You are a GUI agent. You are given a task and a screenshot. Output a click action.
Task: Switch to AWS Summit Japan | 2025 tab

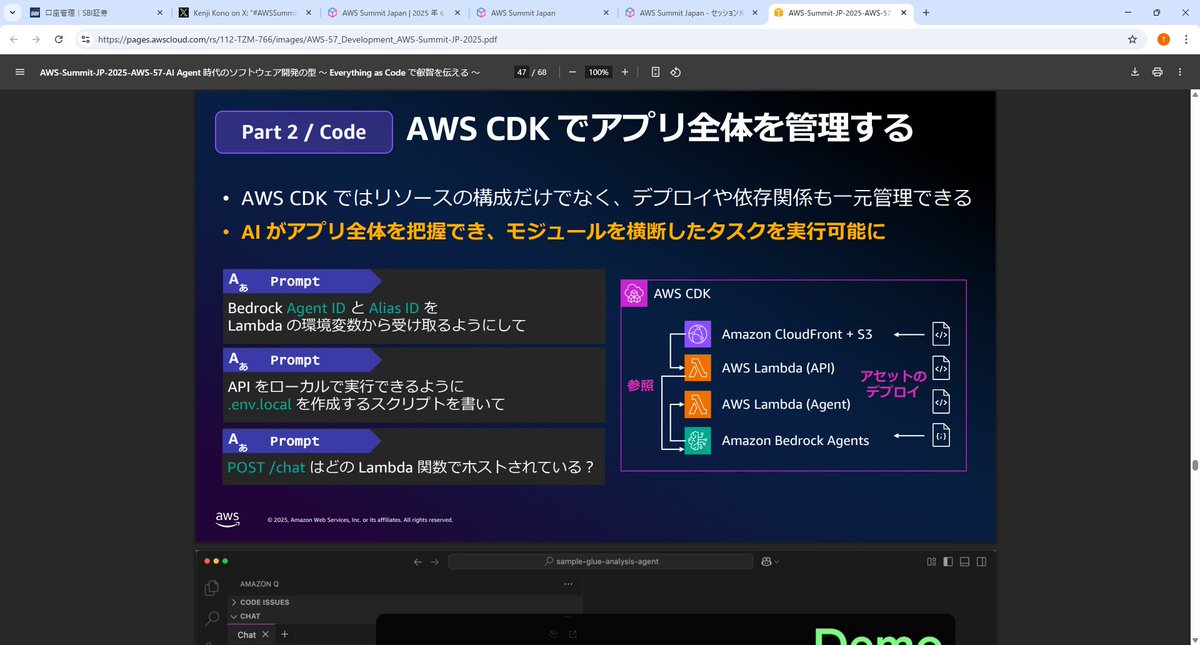tap(394, 13)
